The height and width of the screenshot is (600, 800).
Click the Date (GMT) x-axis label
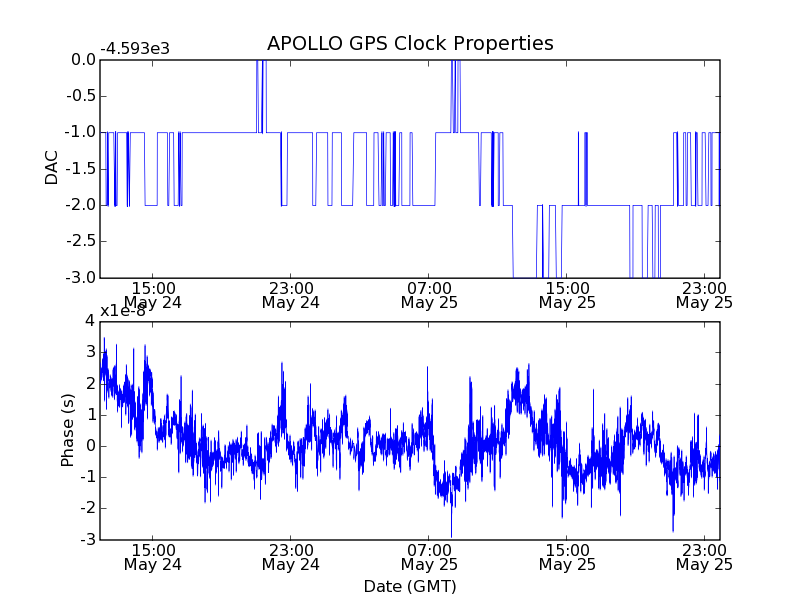[410, 587]
